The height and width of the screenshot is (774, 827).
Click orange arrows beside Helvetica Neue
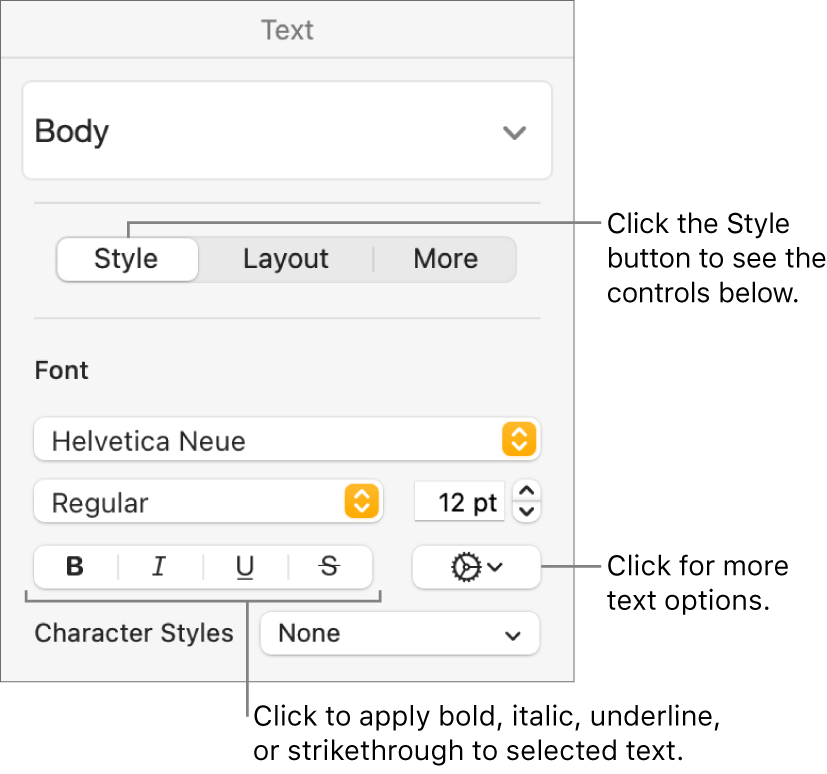[x=519, y=440]
